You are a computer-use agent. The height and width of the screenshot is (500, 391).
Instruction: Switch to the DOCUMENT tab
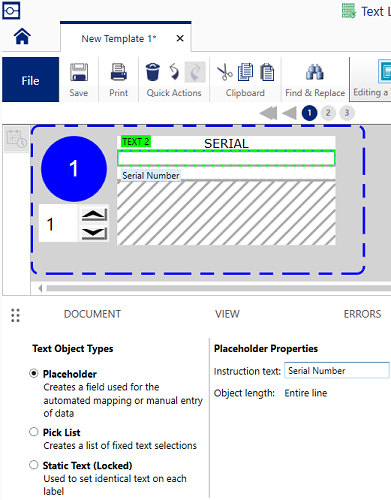(92, 314)
